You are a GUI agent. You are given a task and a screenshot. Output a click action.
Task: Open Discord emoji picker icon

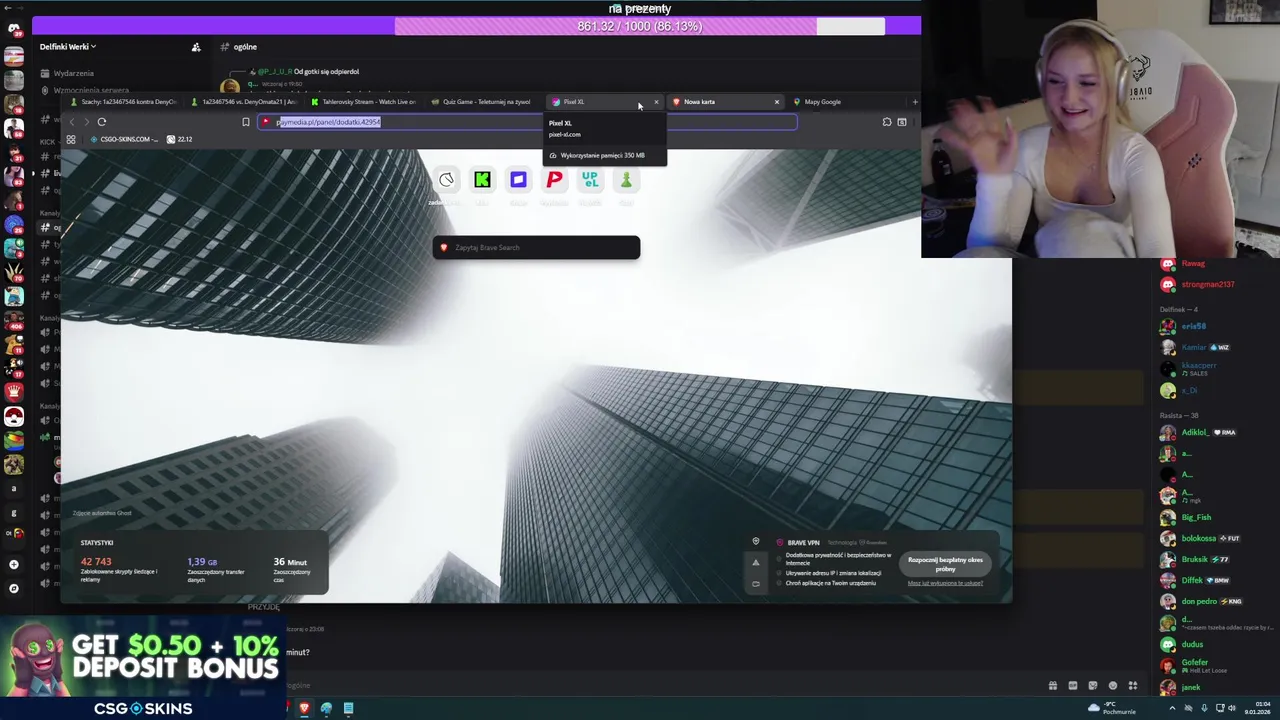pyautogui.click(x=1112, y=686)
